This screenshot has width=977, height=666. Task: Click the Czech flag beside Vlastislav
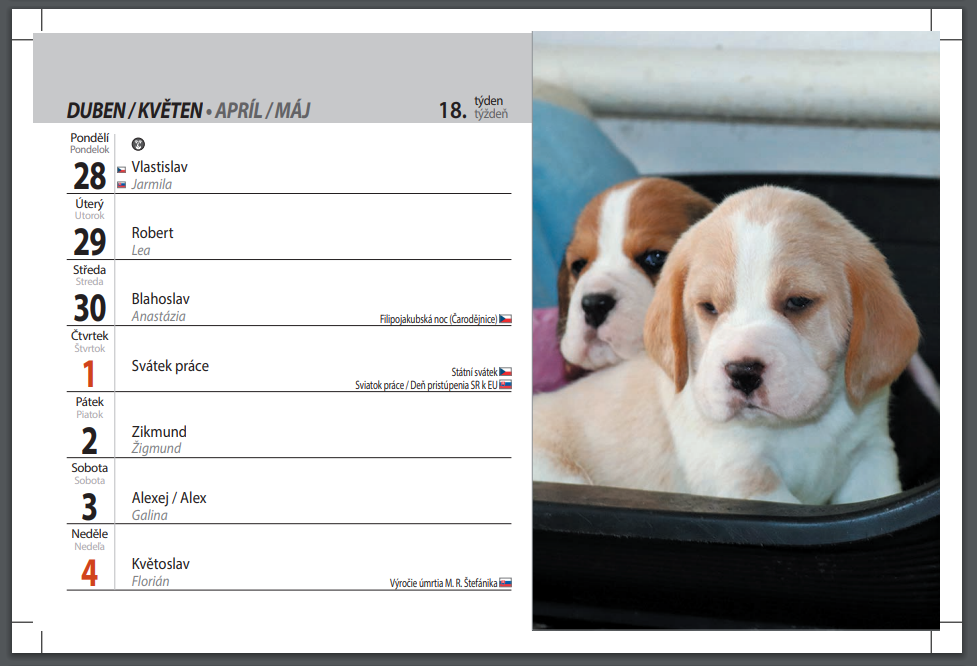[x=121, y=170]
